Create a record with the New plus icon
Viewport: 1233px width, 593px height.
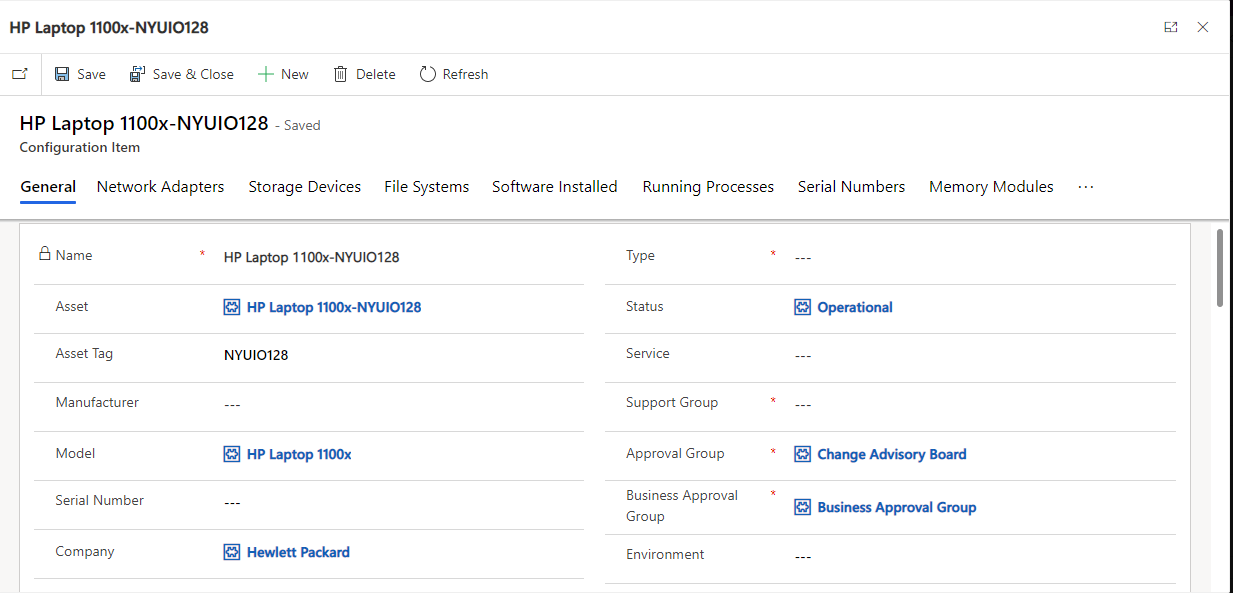tap(264, 73)
